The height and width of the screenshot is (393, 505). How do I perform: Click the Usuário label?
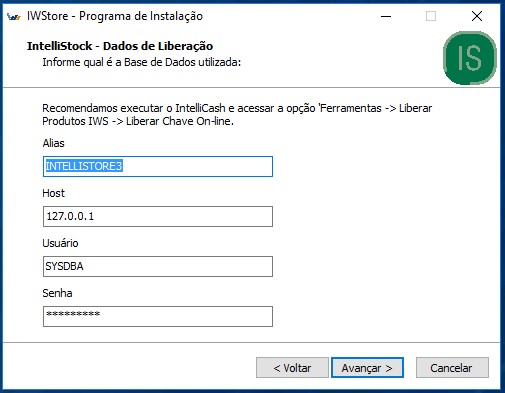(60, 243)
